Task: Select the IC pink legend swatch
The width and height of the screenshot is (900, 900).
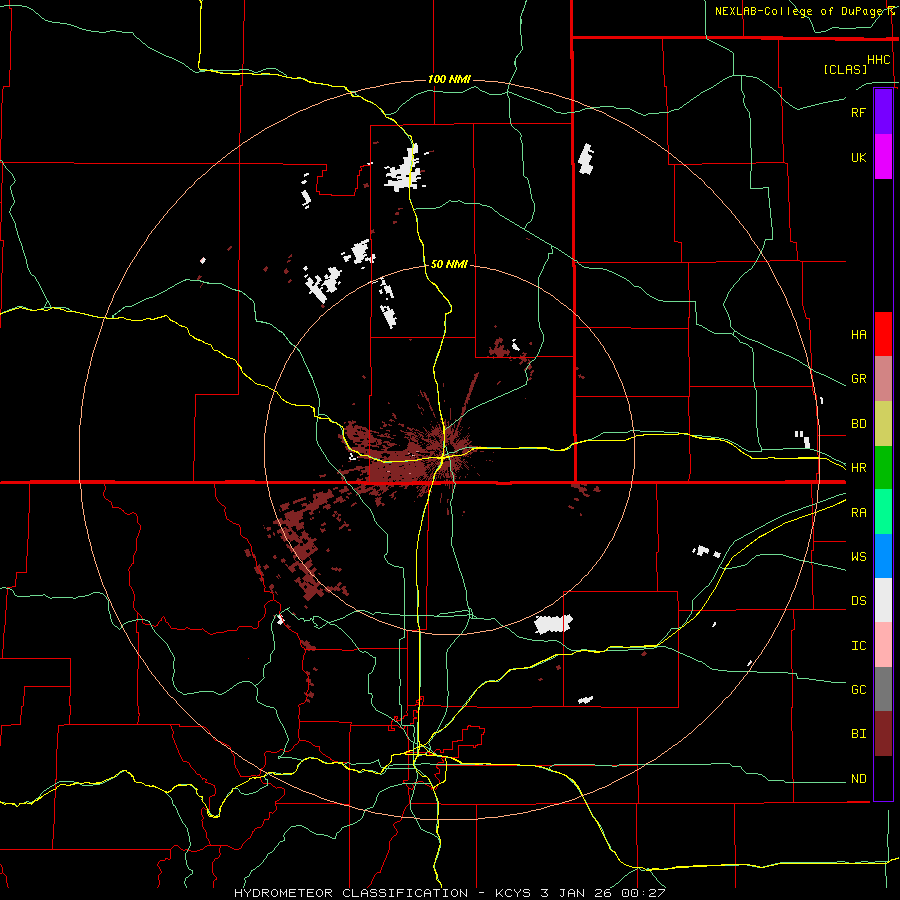Action: click(x=883, y=645)
